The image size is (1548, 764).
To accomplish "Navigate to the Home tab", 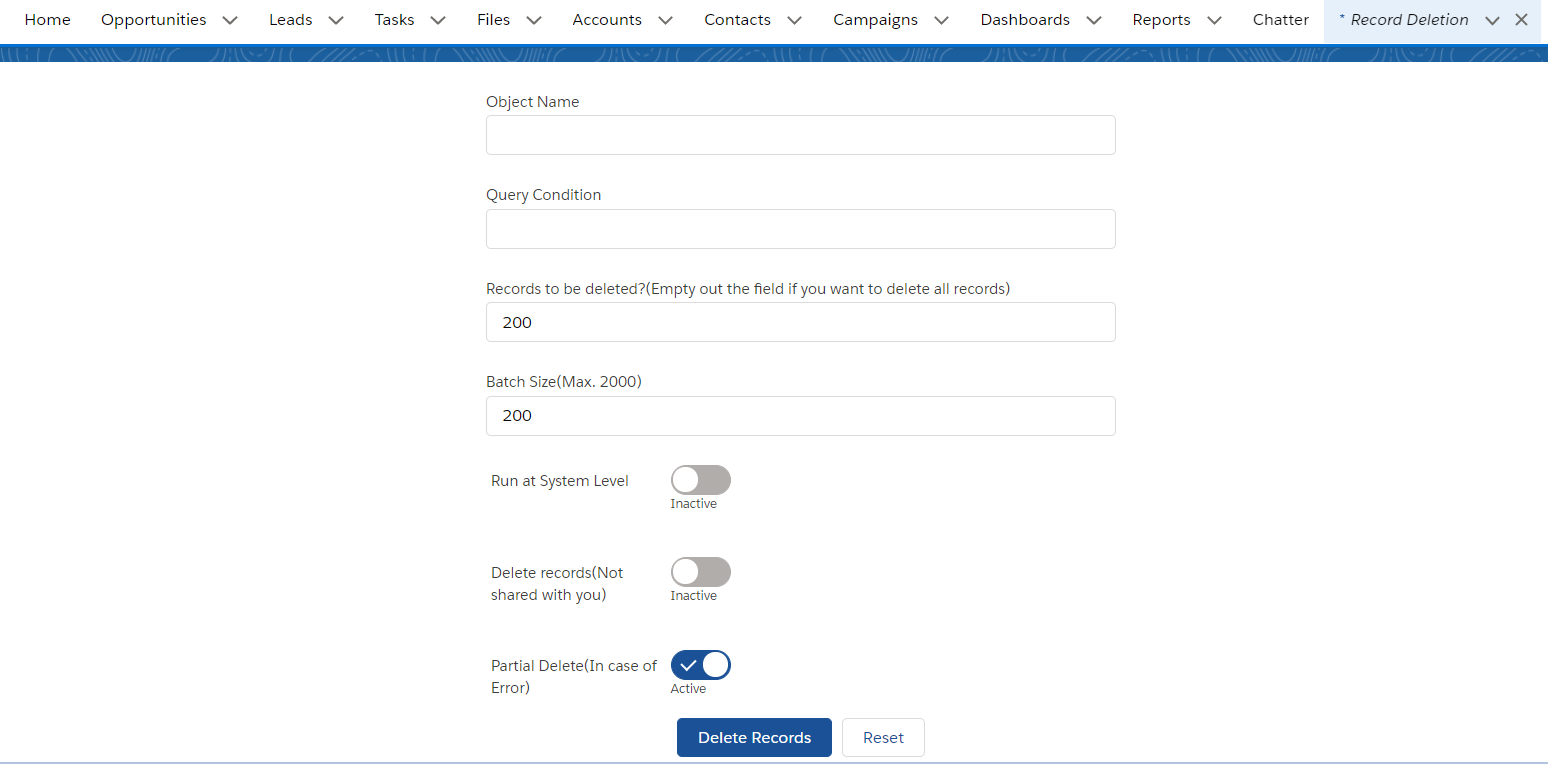I will [47, 19].
